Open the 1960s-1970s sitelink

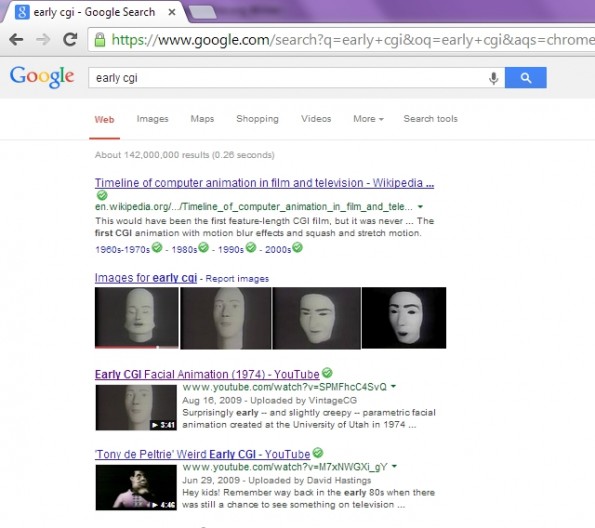[122, 249]
